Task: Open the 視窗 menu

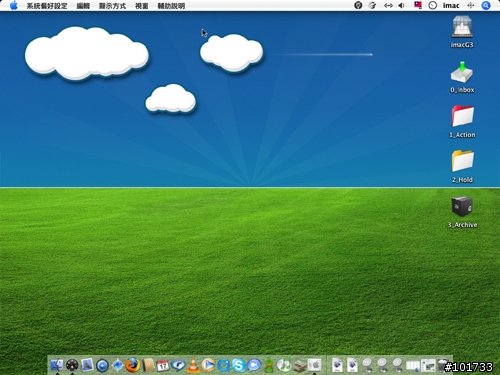Action: point(142,6)
